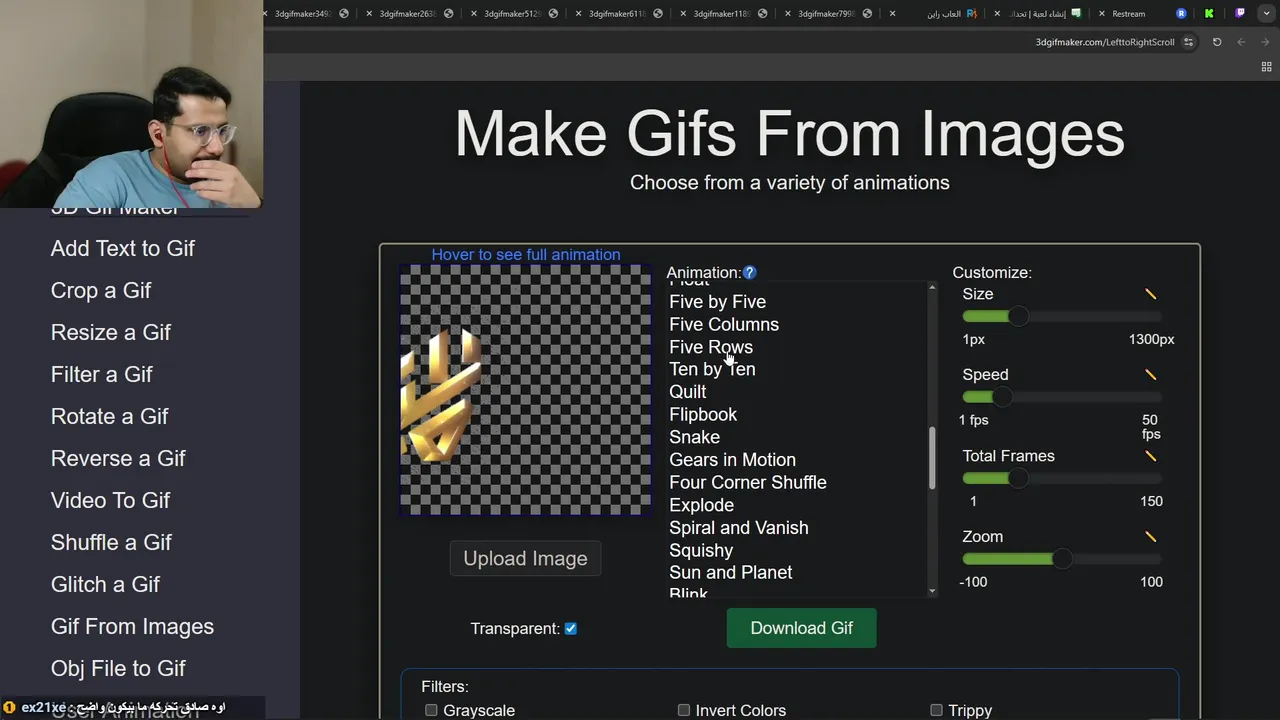This screenshot has height=720, width=1280.
Task: Open the Animation help question mark icon
Action: pyautogui.click(x=750, y=272)
